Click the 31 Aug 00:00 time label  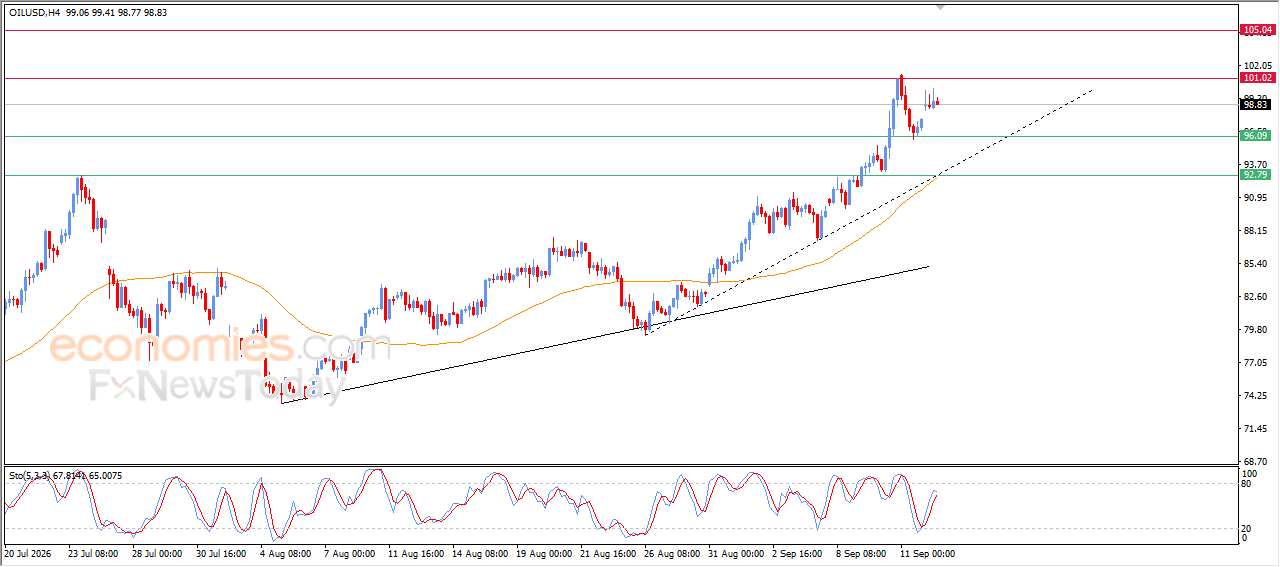pyautogui.click(x=735, y=552)
